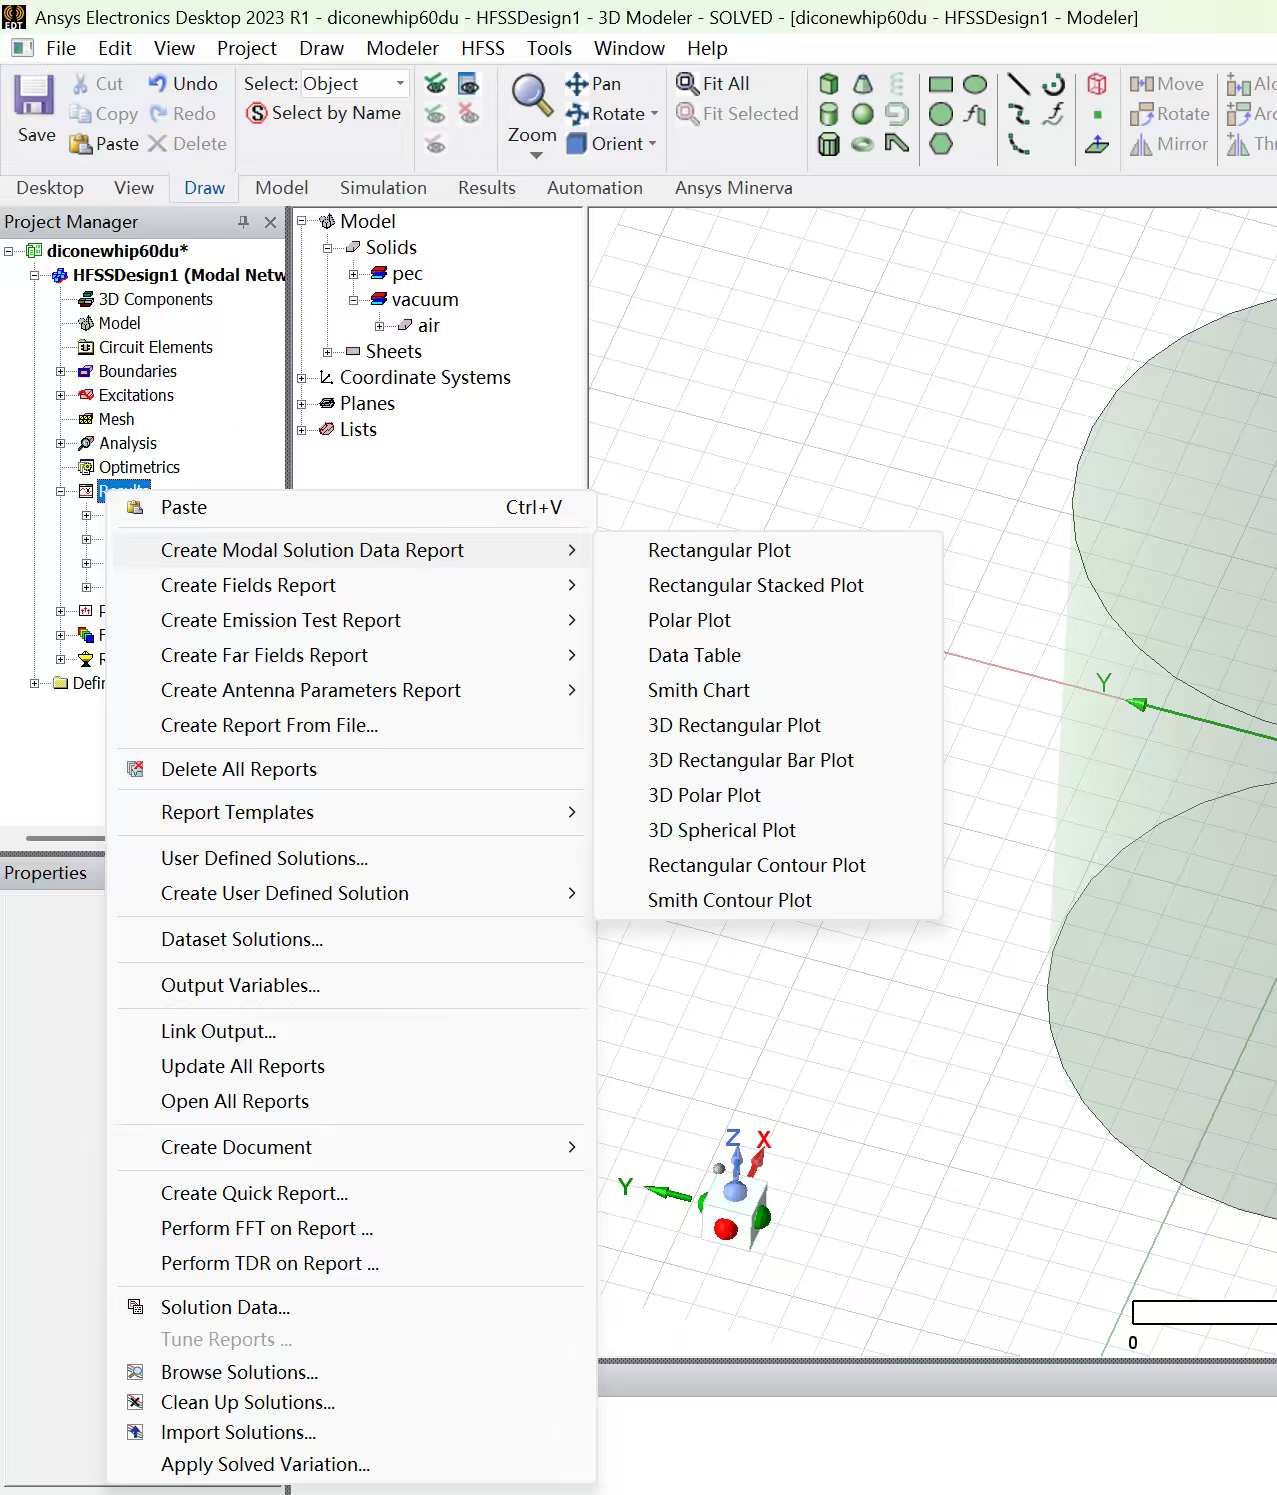Expand the Planes node
Image resolution: width=1277 pixels, height=1495 pixels.
pos(301,404)
